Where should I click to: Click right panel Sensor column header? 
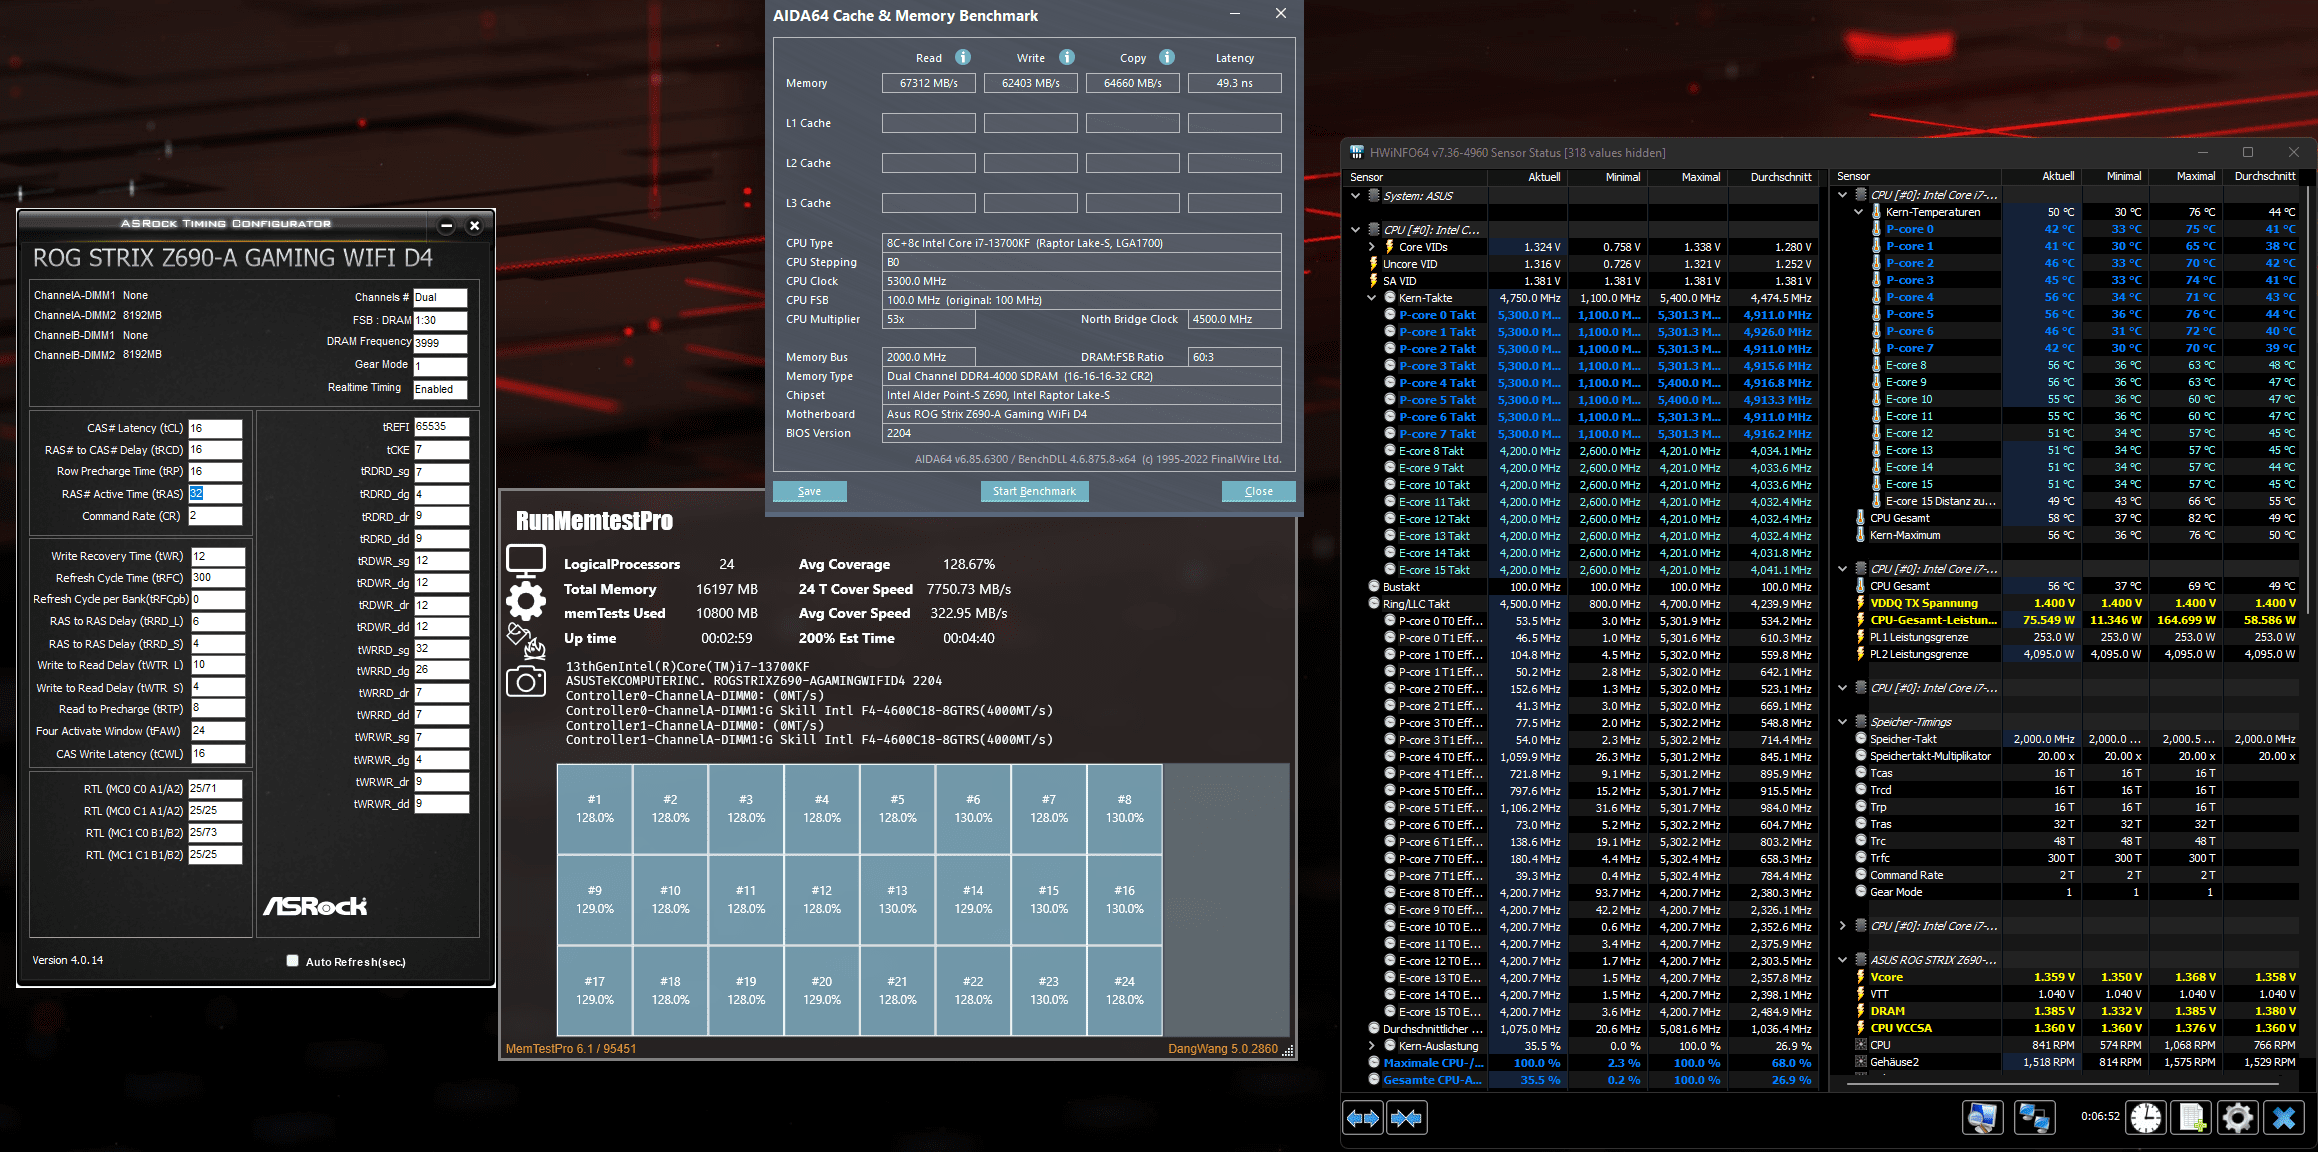click(x=1915, y=176)
